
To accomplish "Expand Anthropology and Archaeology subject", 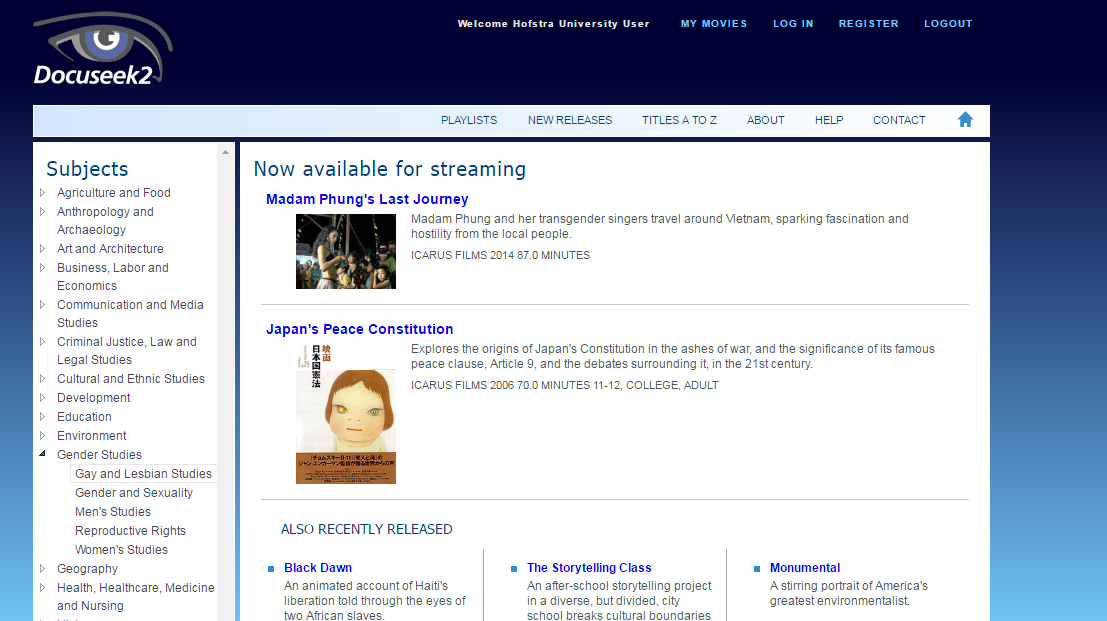I will 42,212.
